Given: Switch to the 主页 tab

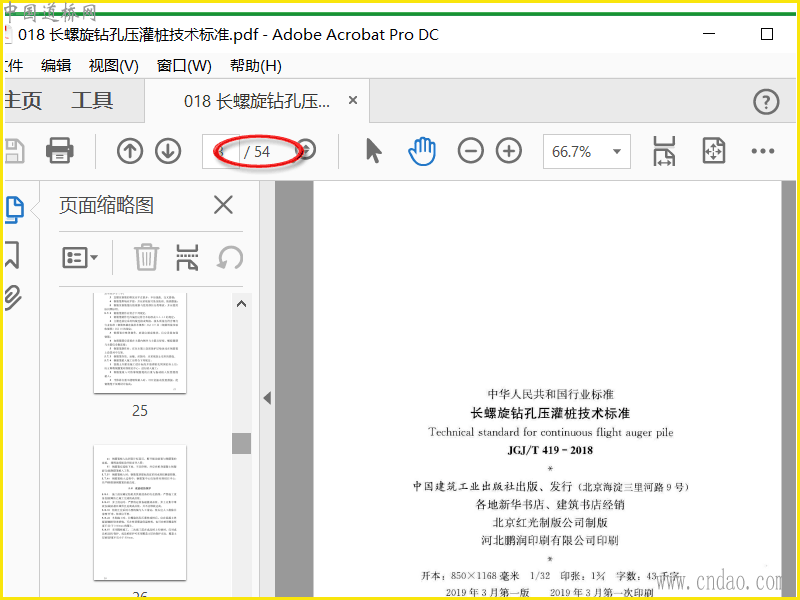Looking at the screenshot, I should pos(23,100).
